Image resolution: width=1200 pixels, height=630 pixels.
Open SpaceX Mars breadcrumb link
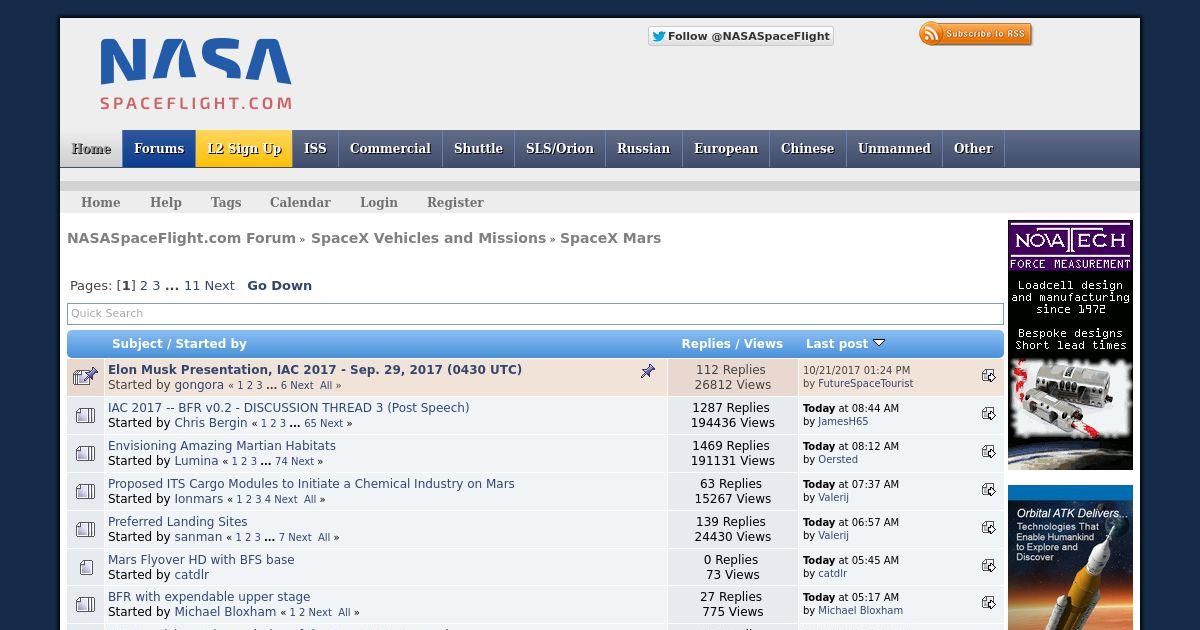pos(610,238)
